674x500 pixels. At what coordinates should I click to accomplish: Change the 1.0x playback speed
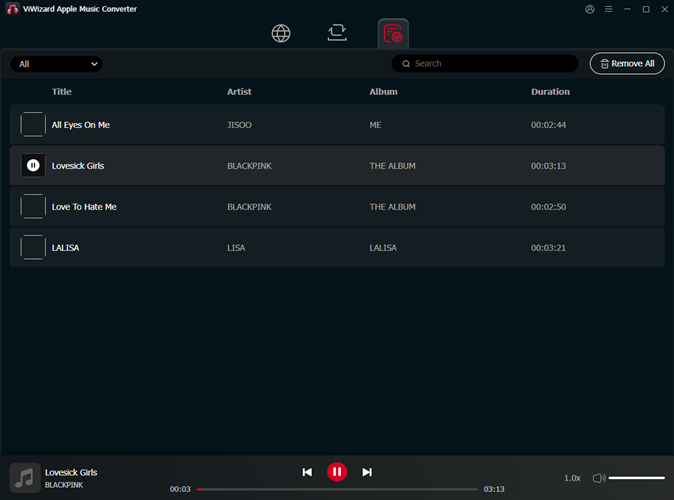(572, 478)
